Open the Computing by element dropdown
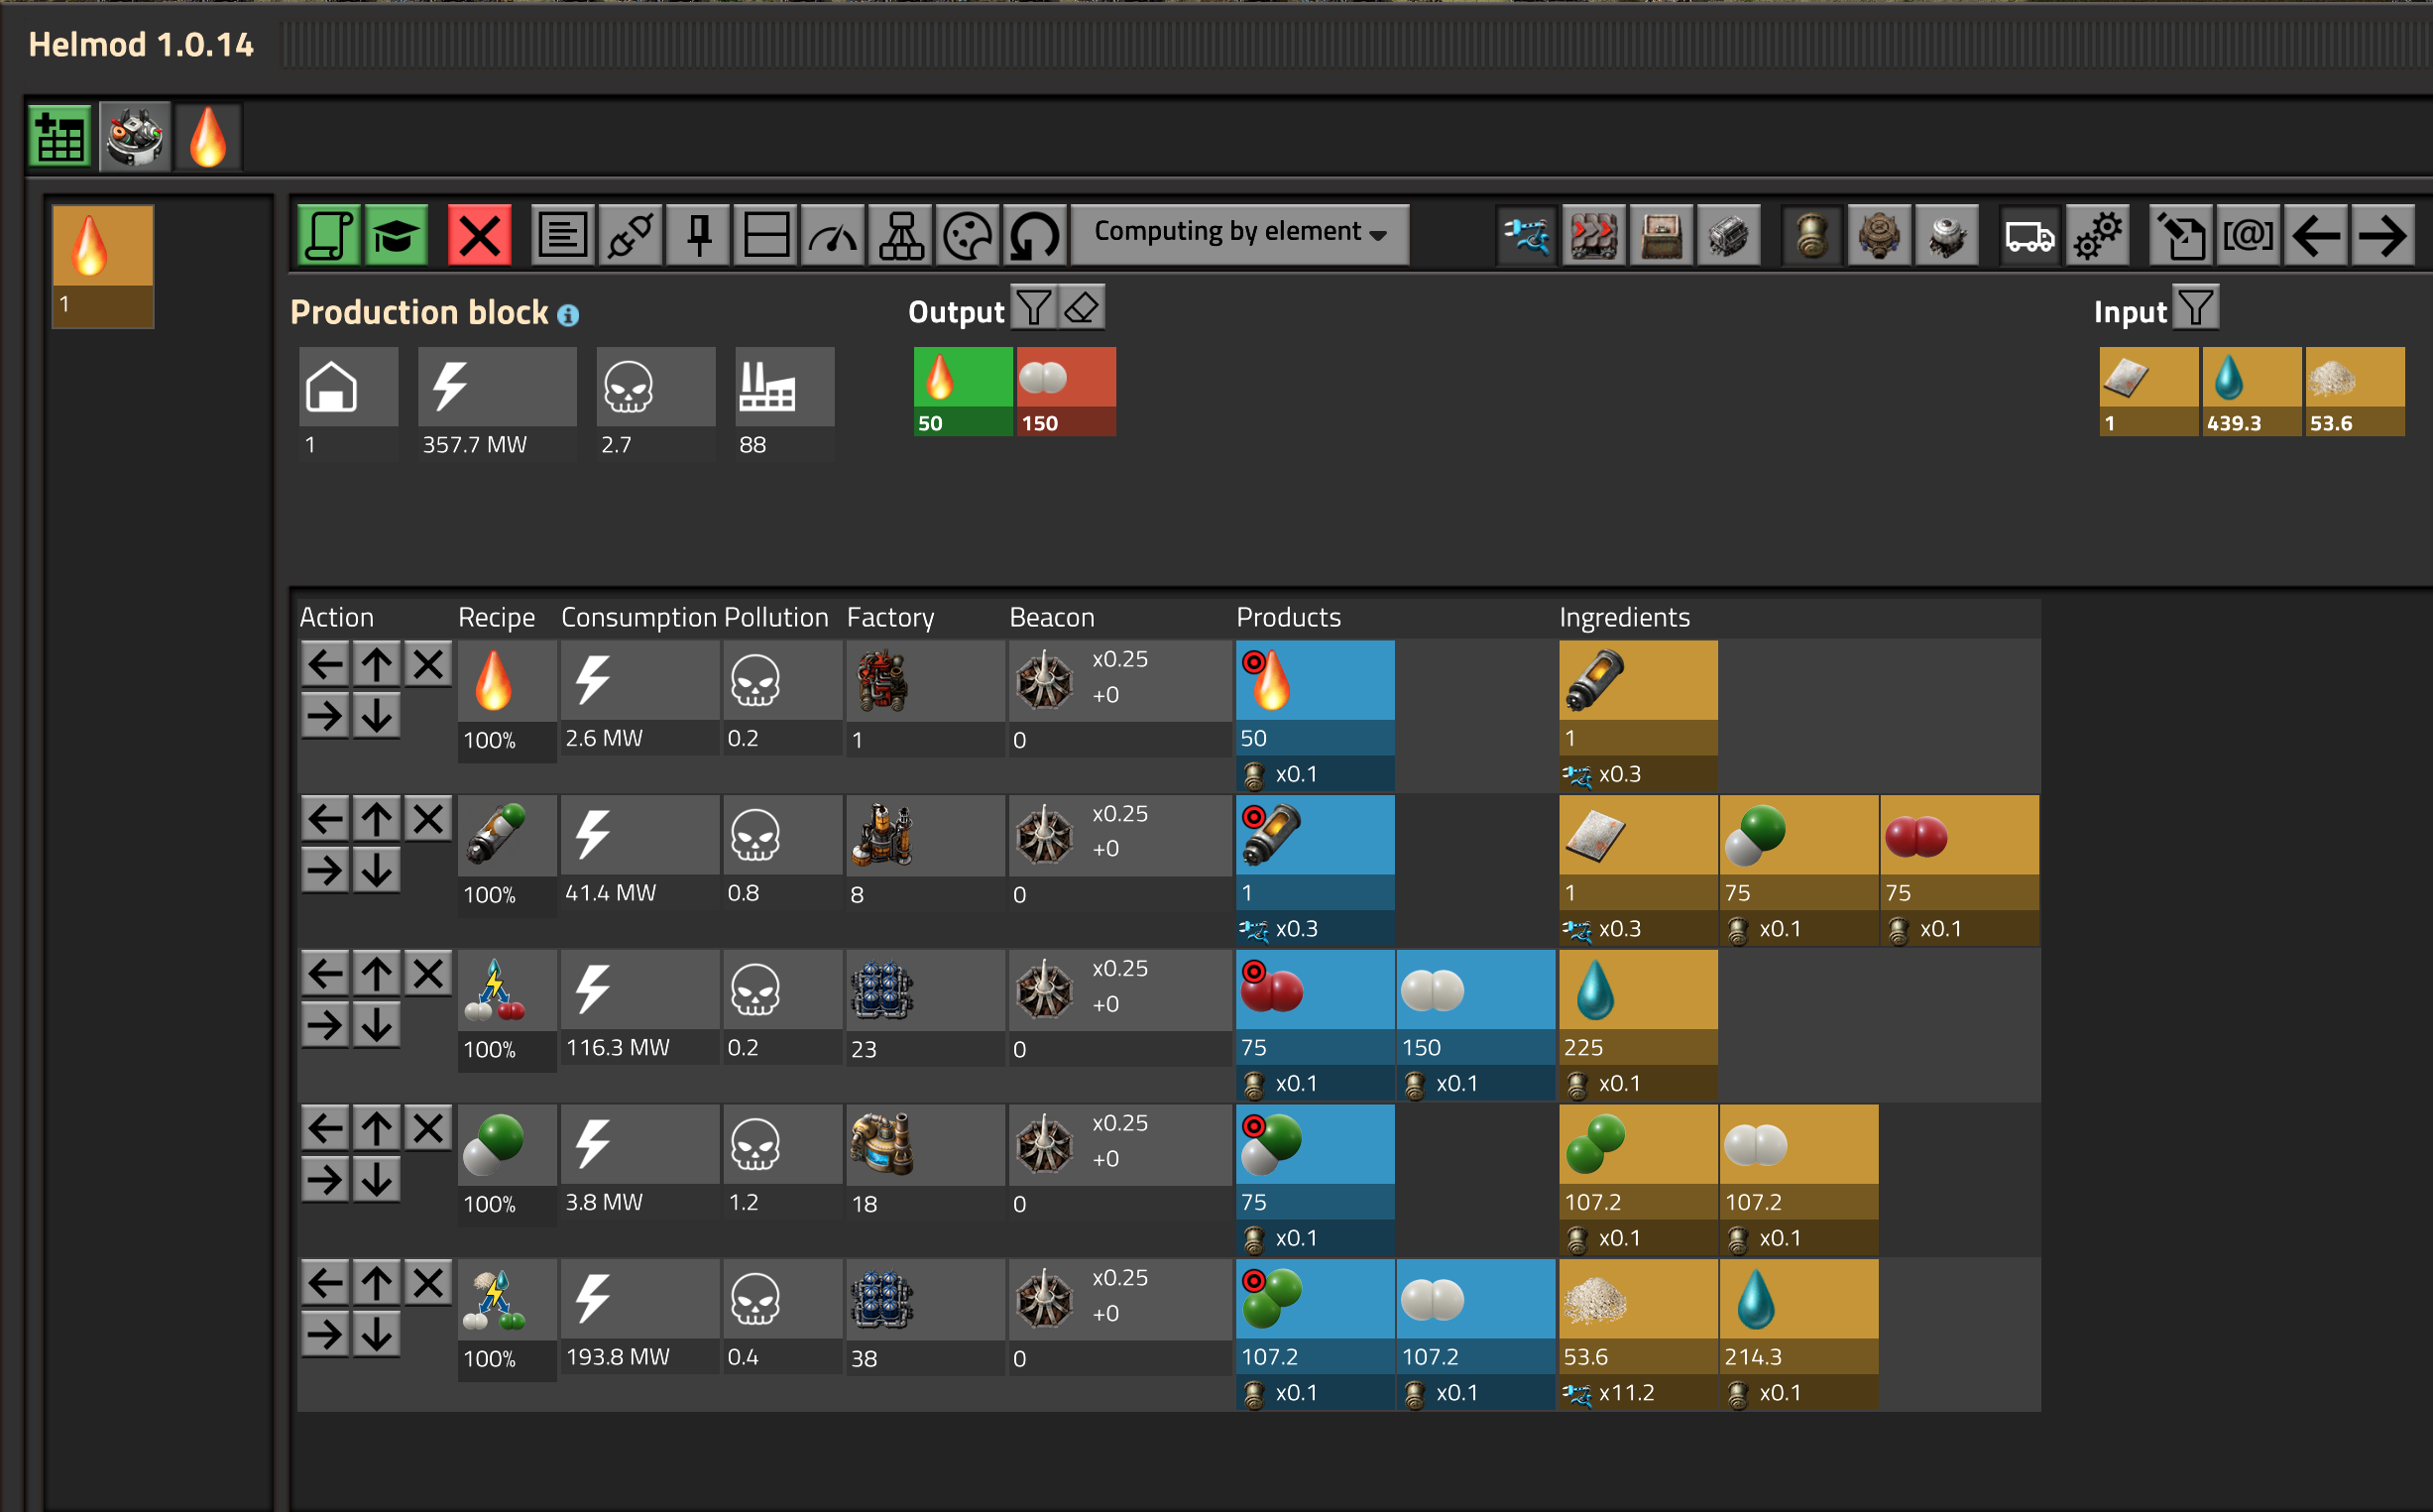 click(1239, 234)
